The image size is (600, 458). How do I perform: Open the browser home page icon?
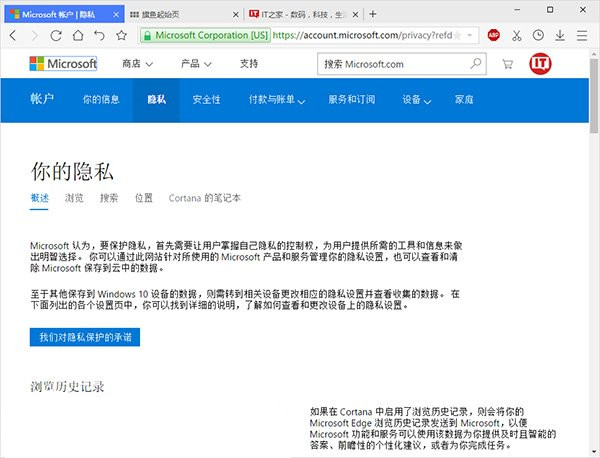pyautogui.click(x=78, y=36)
